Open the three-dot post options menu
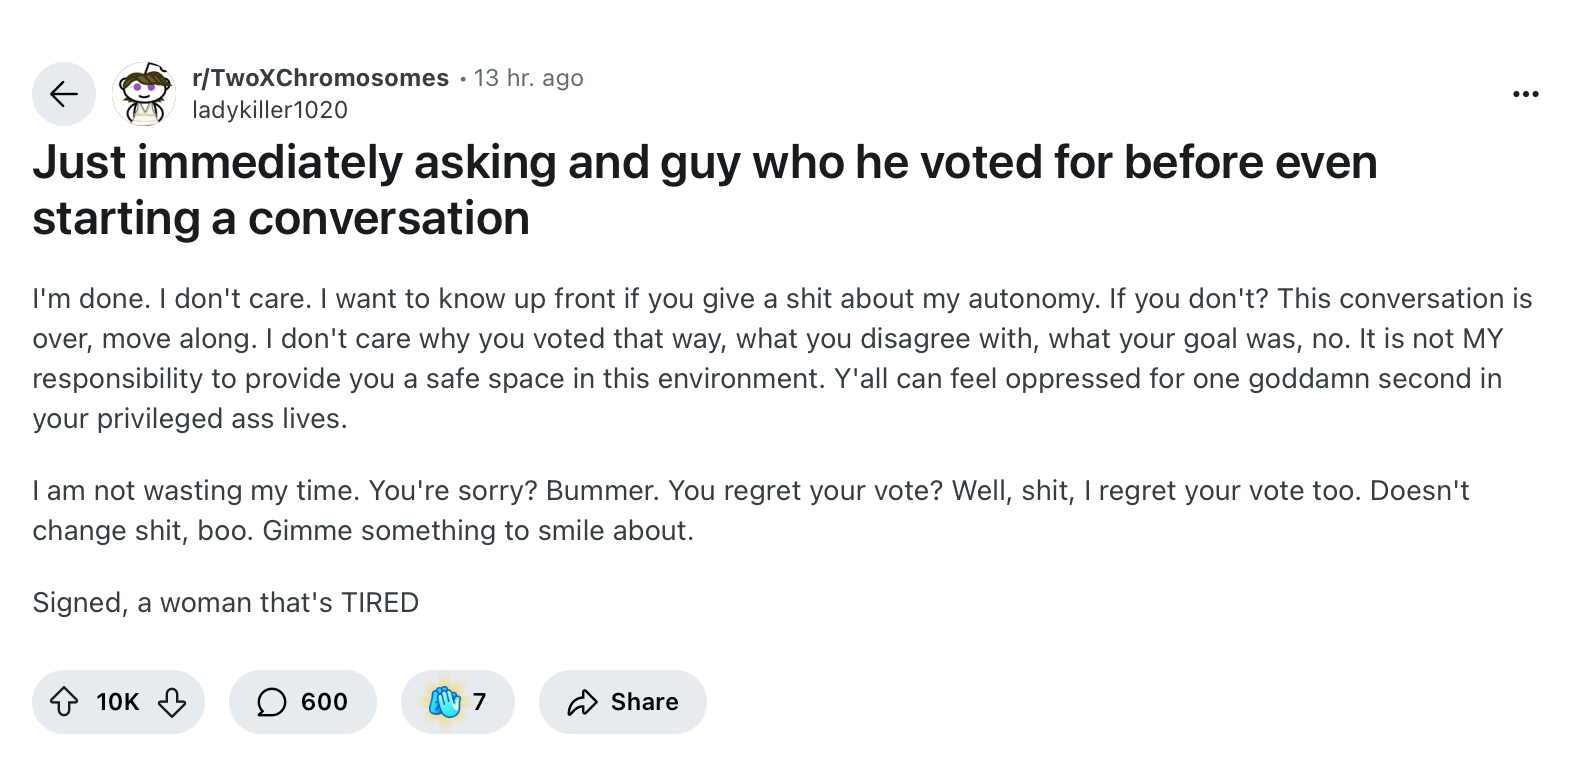The height and width of the screenshot is (760, 1589). tap(1526, 94)
